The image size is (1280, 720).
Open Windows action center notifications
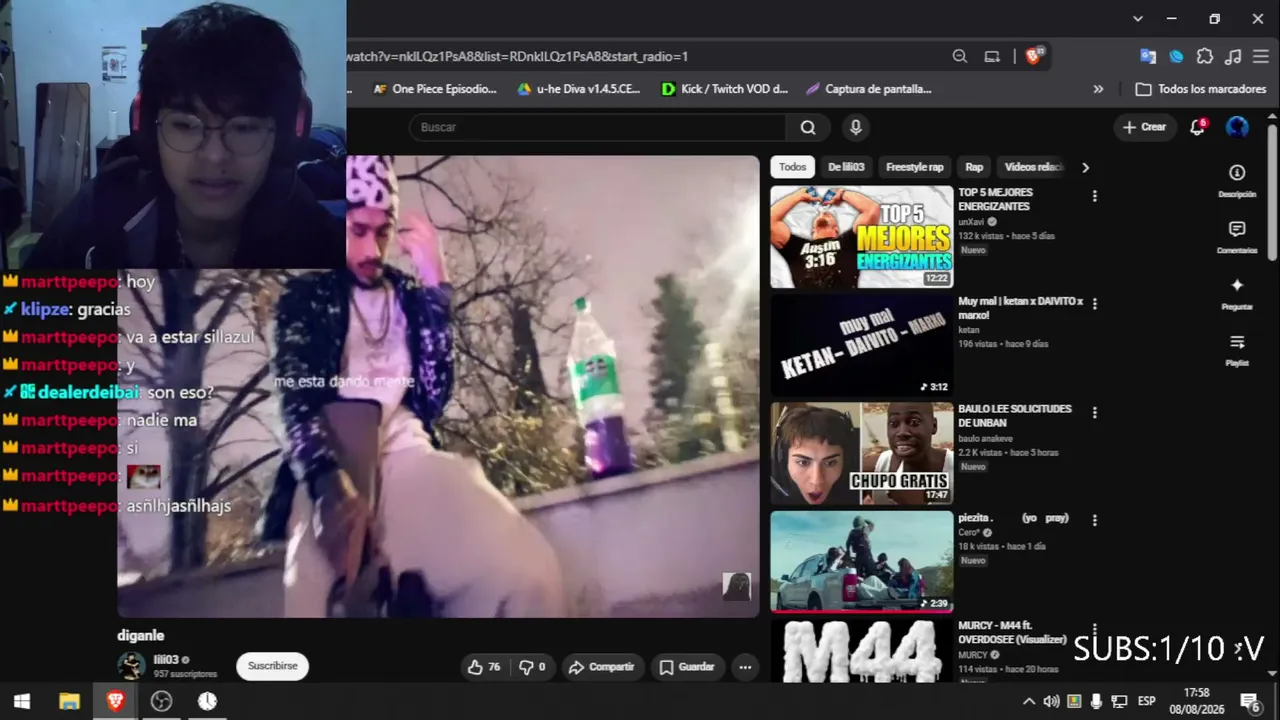click(1249, 701)
